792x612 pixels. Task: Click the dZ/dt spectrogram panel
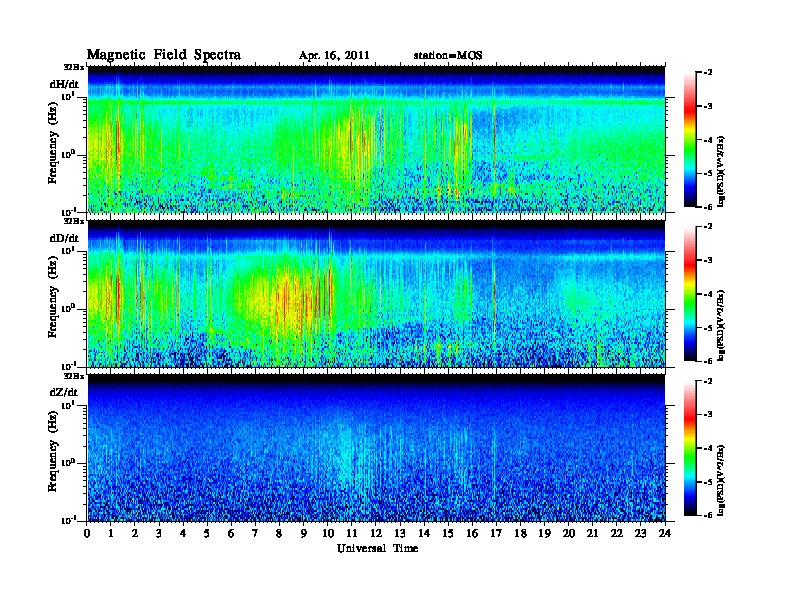coord(376,448)
